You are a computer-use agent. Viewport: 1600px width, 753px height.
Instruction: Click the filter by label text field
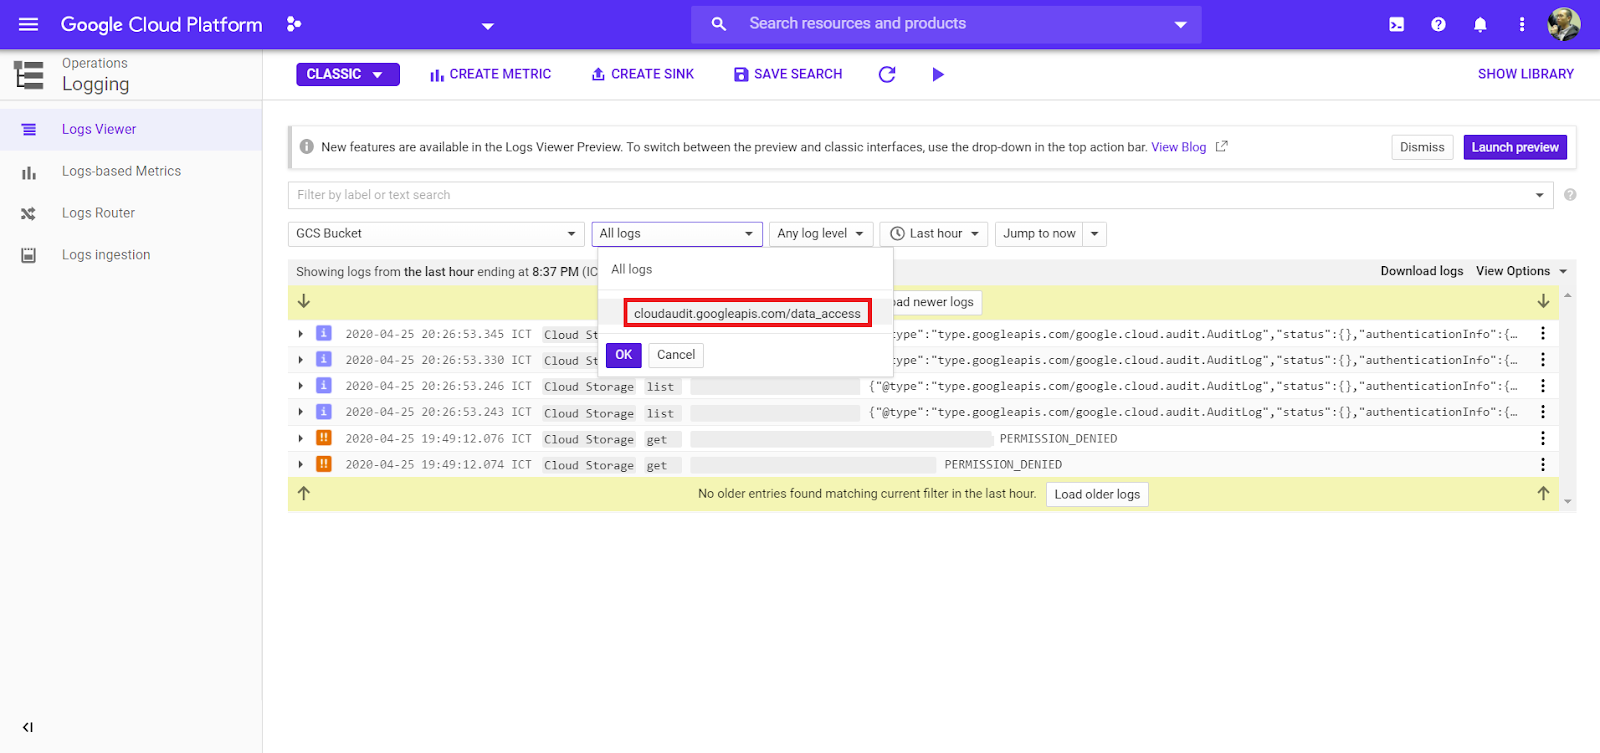(910, 195)
